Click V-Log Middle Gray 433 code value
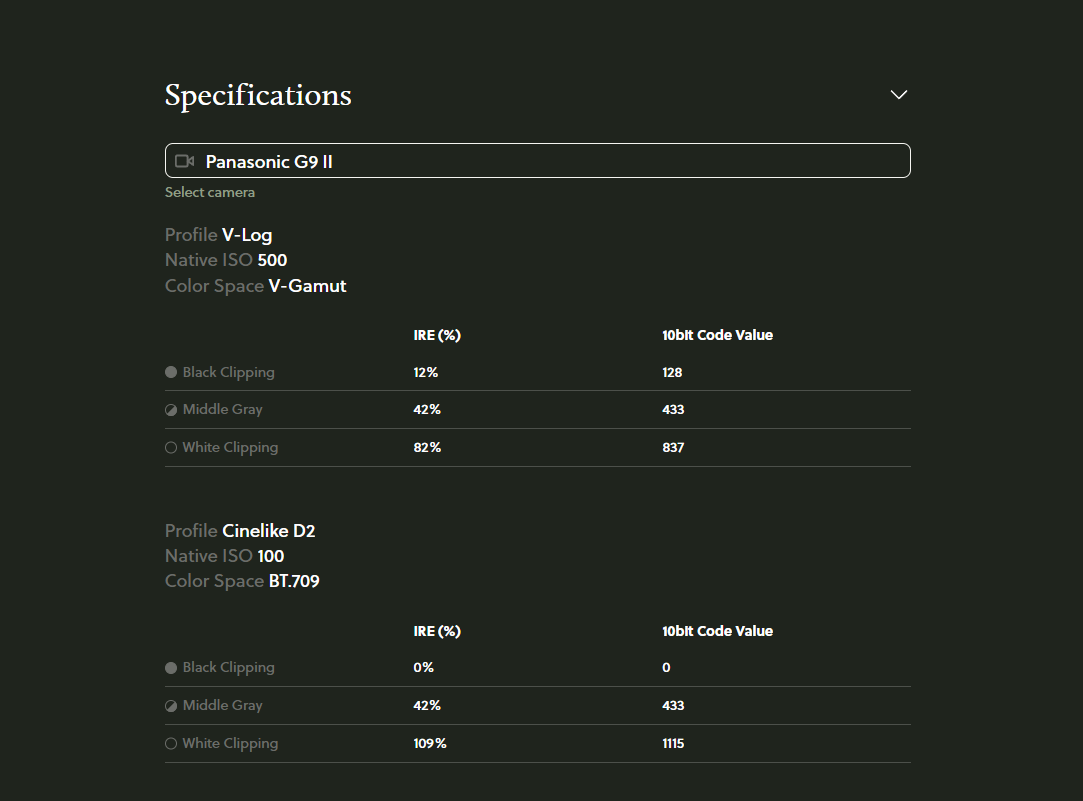This screenshot has height=801, width=1083. [x=673, y=409]
